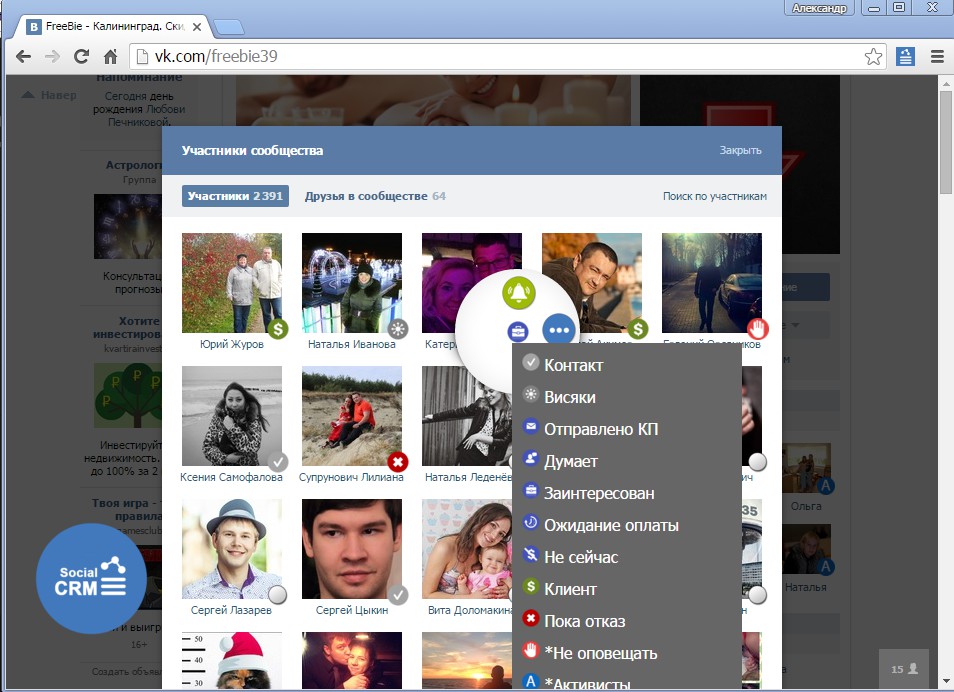Click the browser home icon
The height and width of the screenshot is (692, 954).
tap(110, 57)
